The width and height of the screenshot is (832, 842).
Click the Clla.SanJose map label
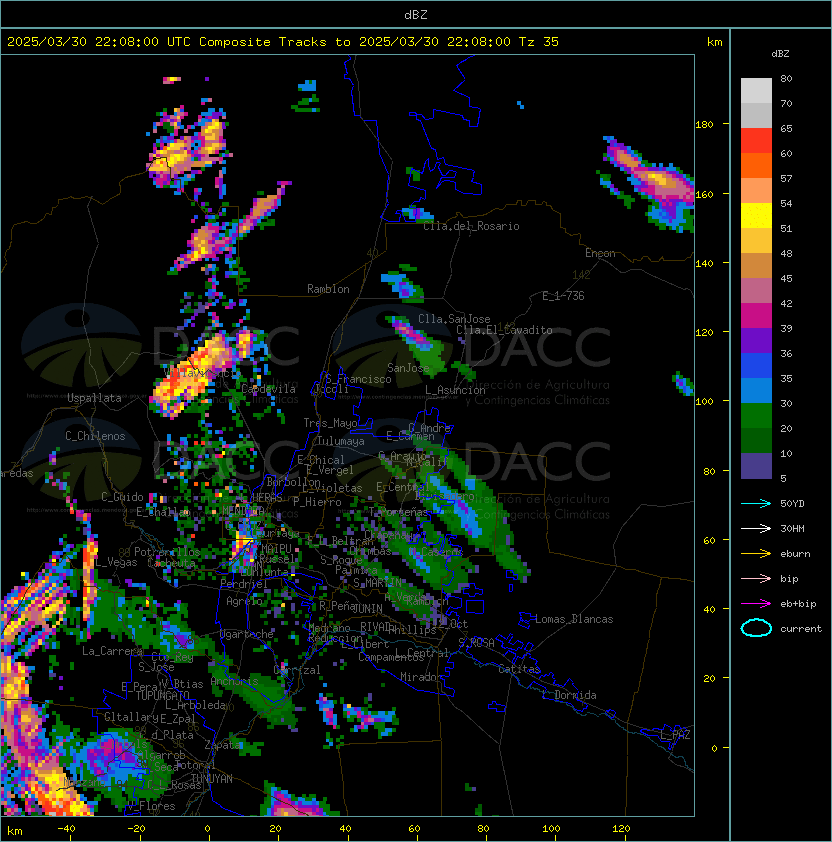point(454,319)
